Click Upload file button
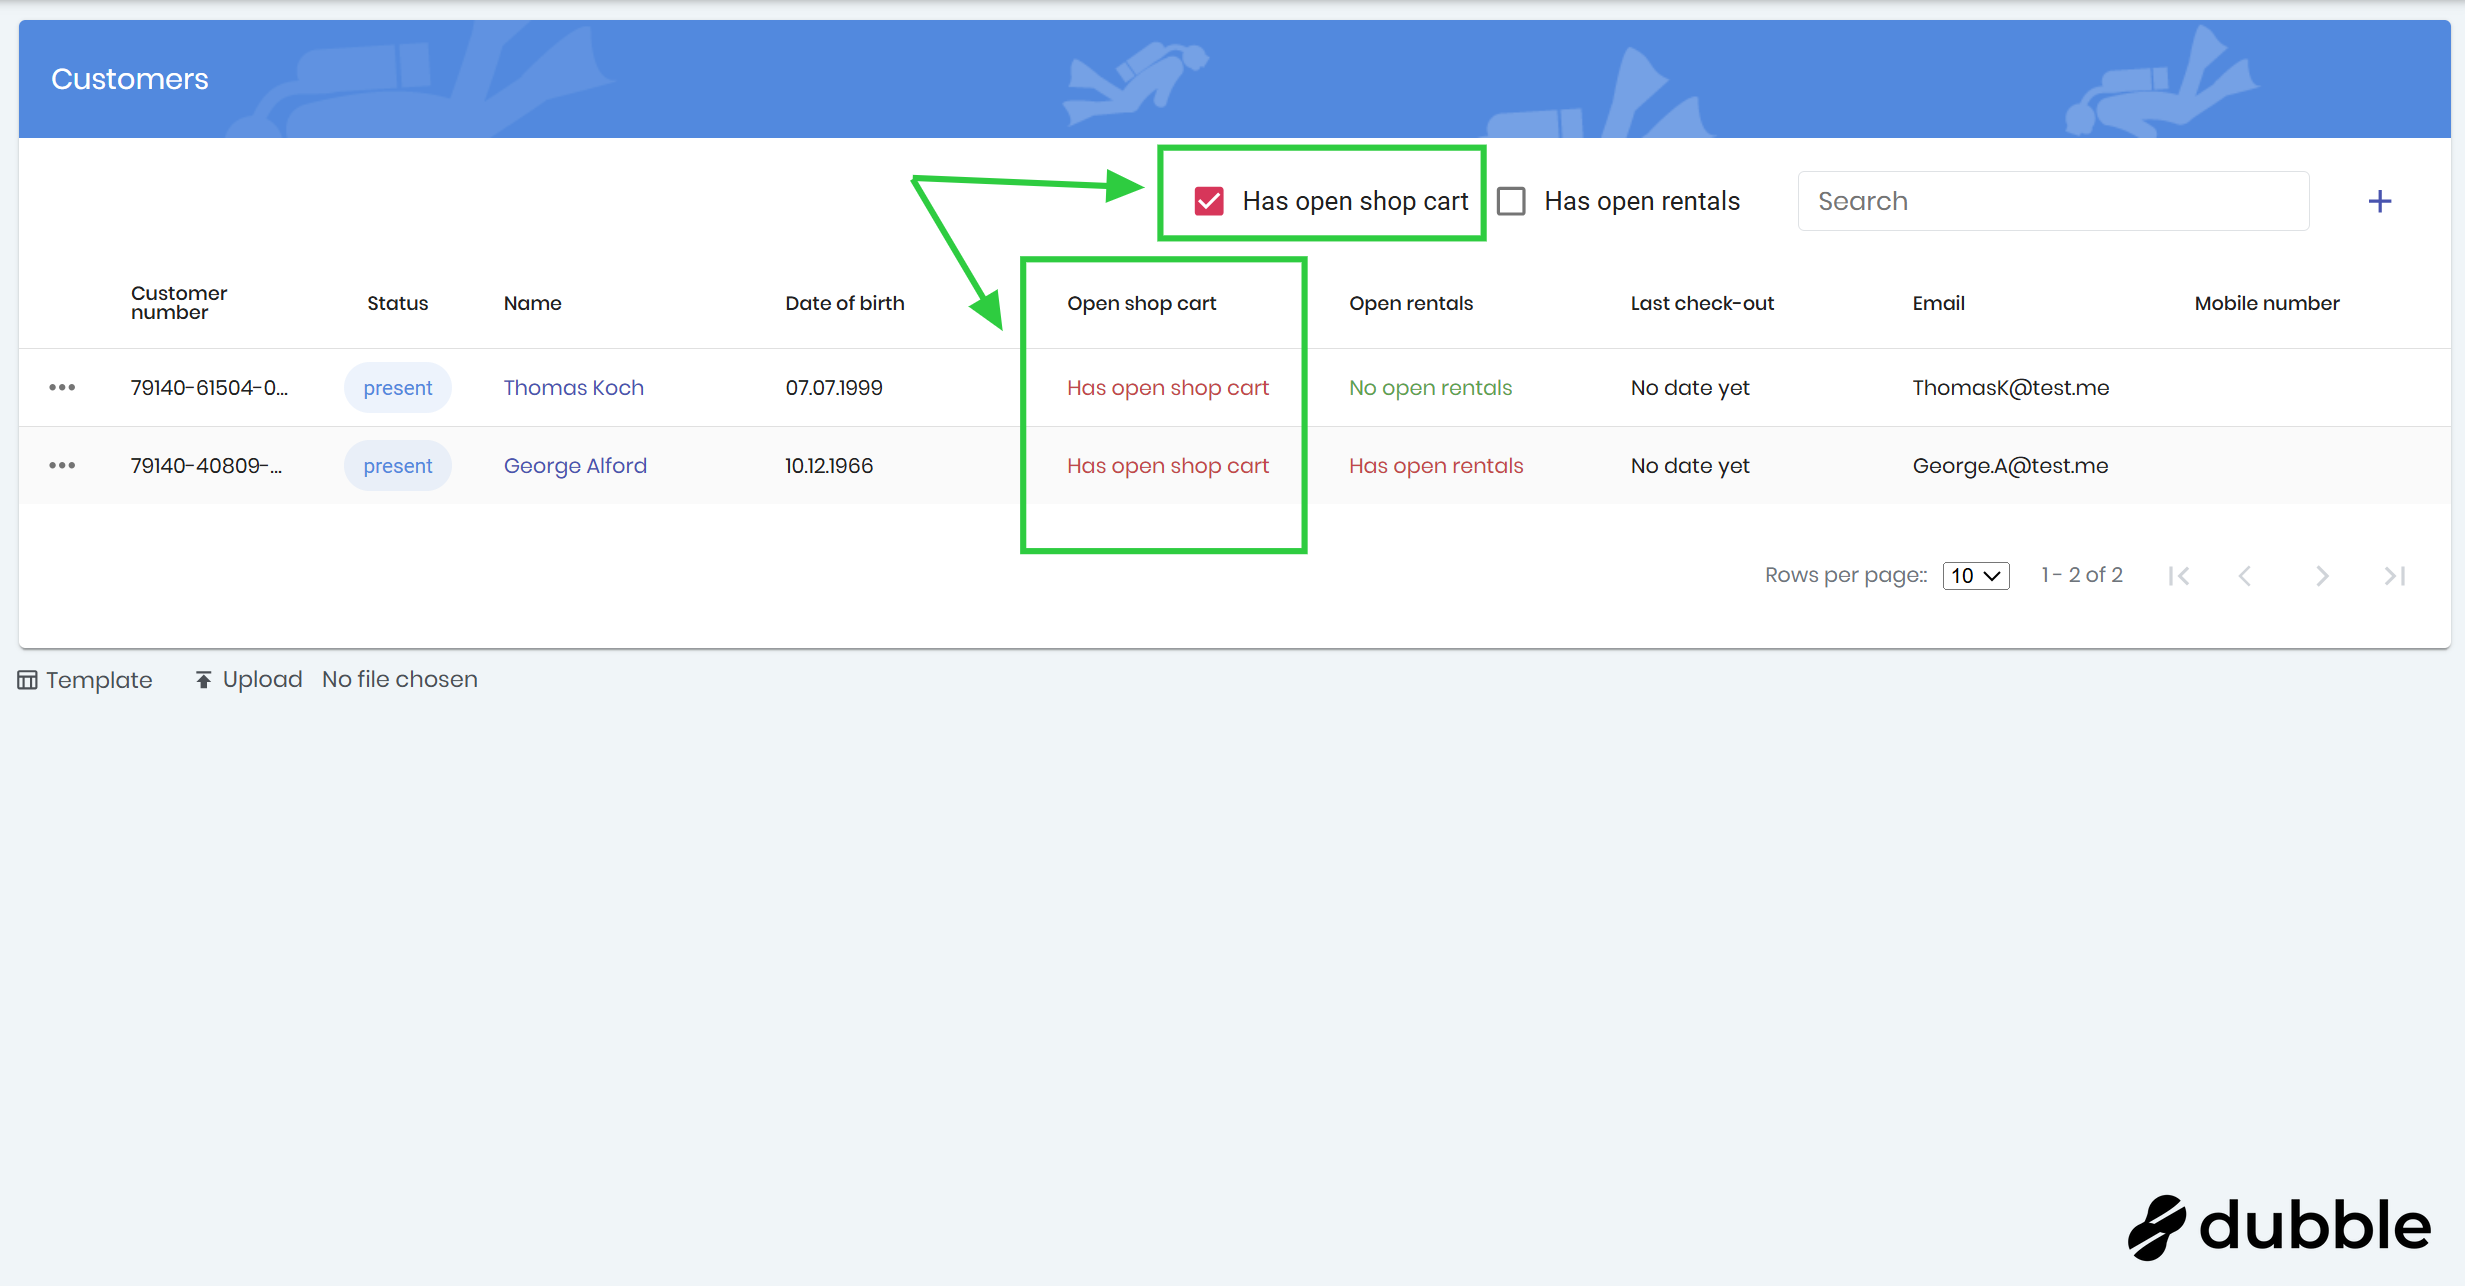Viewport: 2465px width, 1286px height. pos(249,680)
